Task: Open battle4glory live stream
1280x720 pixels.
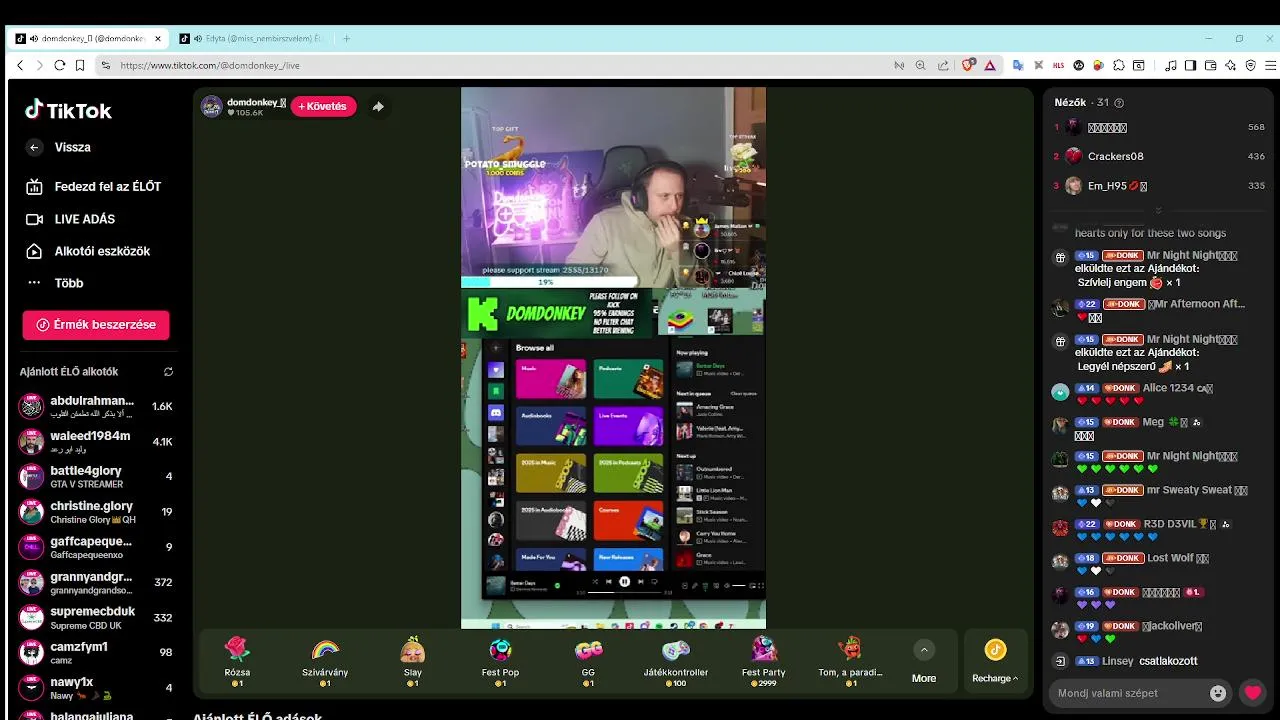Action: click(96, 477)
